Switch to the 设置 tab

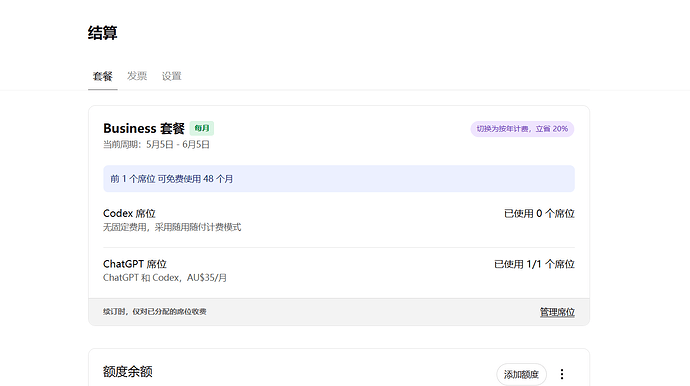pos(172,76)
